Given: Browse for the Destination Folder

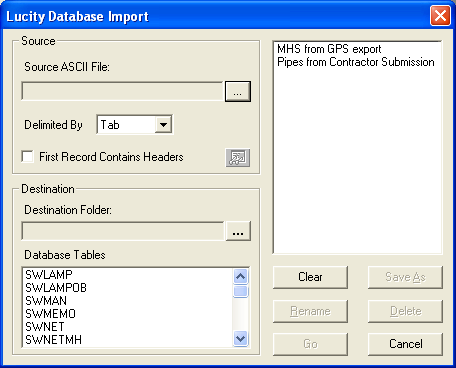Looking at the screenshot, I should [x=238, y=231].
